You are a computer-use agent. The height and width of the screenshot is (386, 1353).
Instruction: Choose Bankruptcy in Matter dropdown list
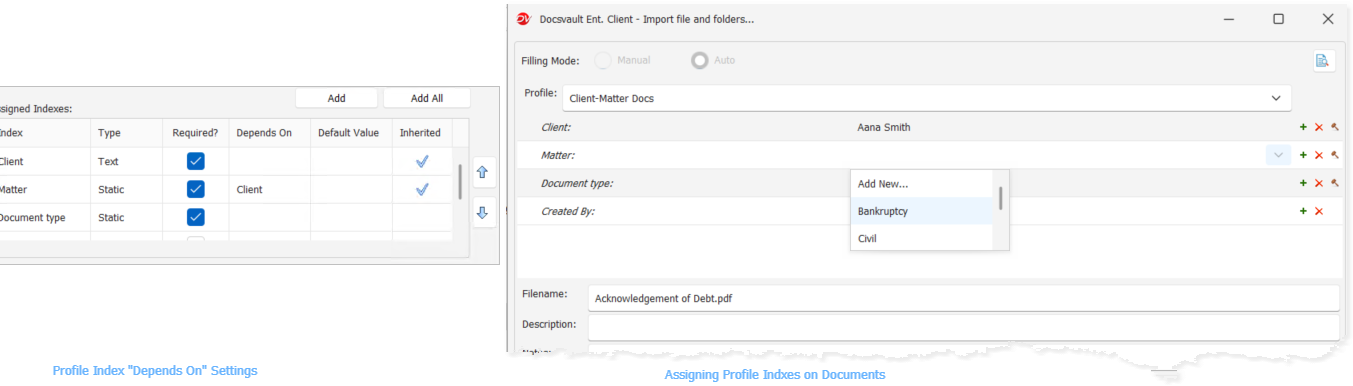click(x=921, y=211)
